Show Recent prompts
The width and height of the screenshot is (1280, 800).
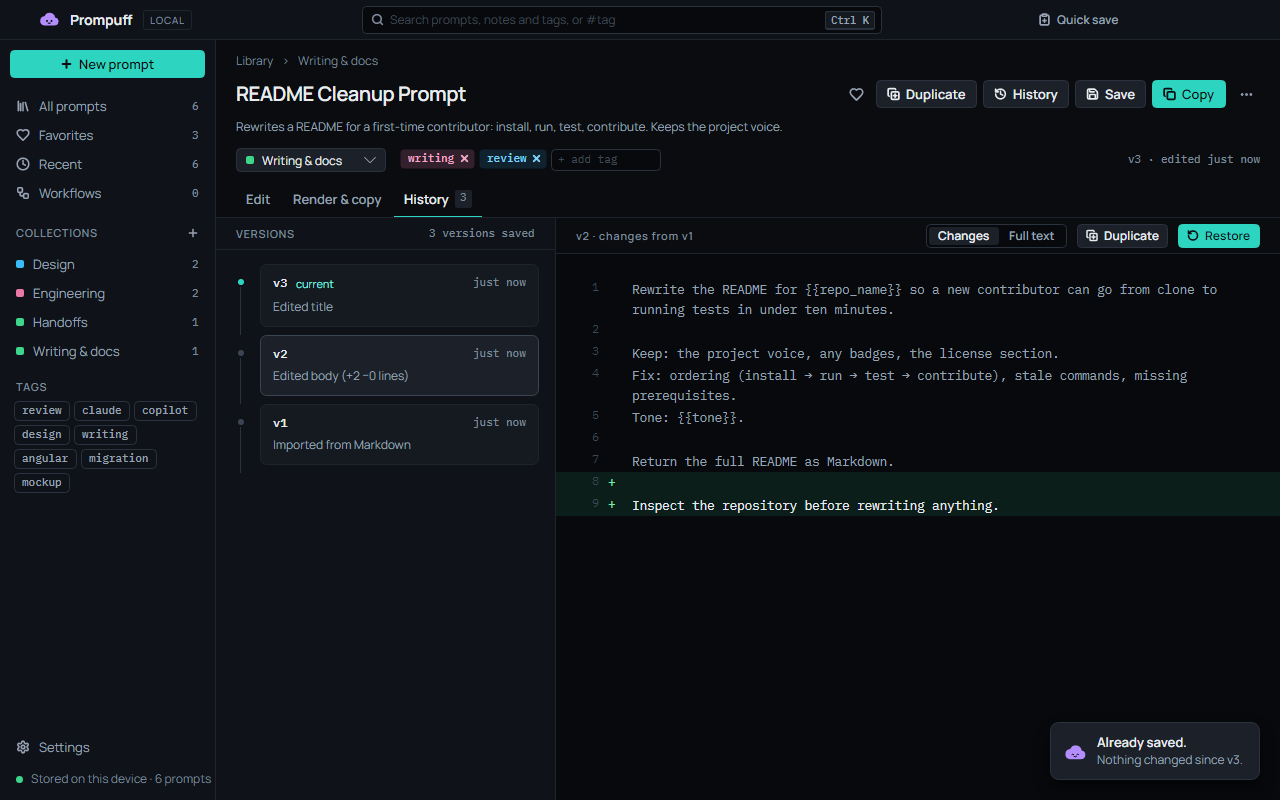[107, 164]
